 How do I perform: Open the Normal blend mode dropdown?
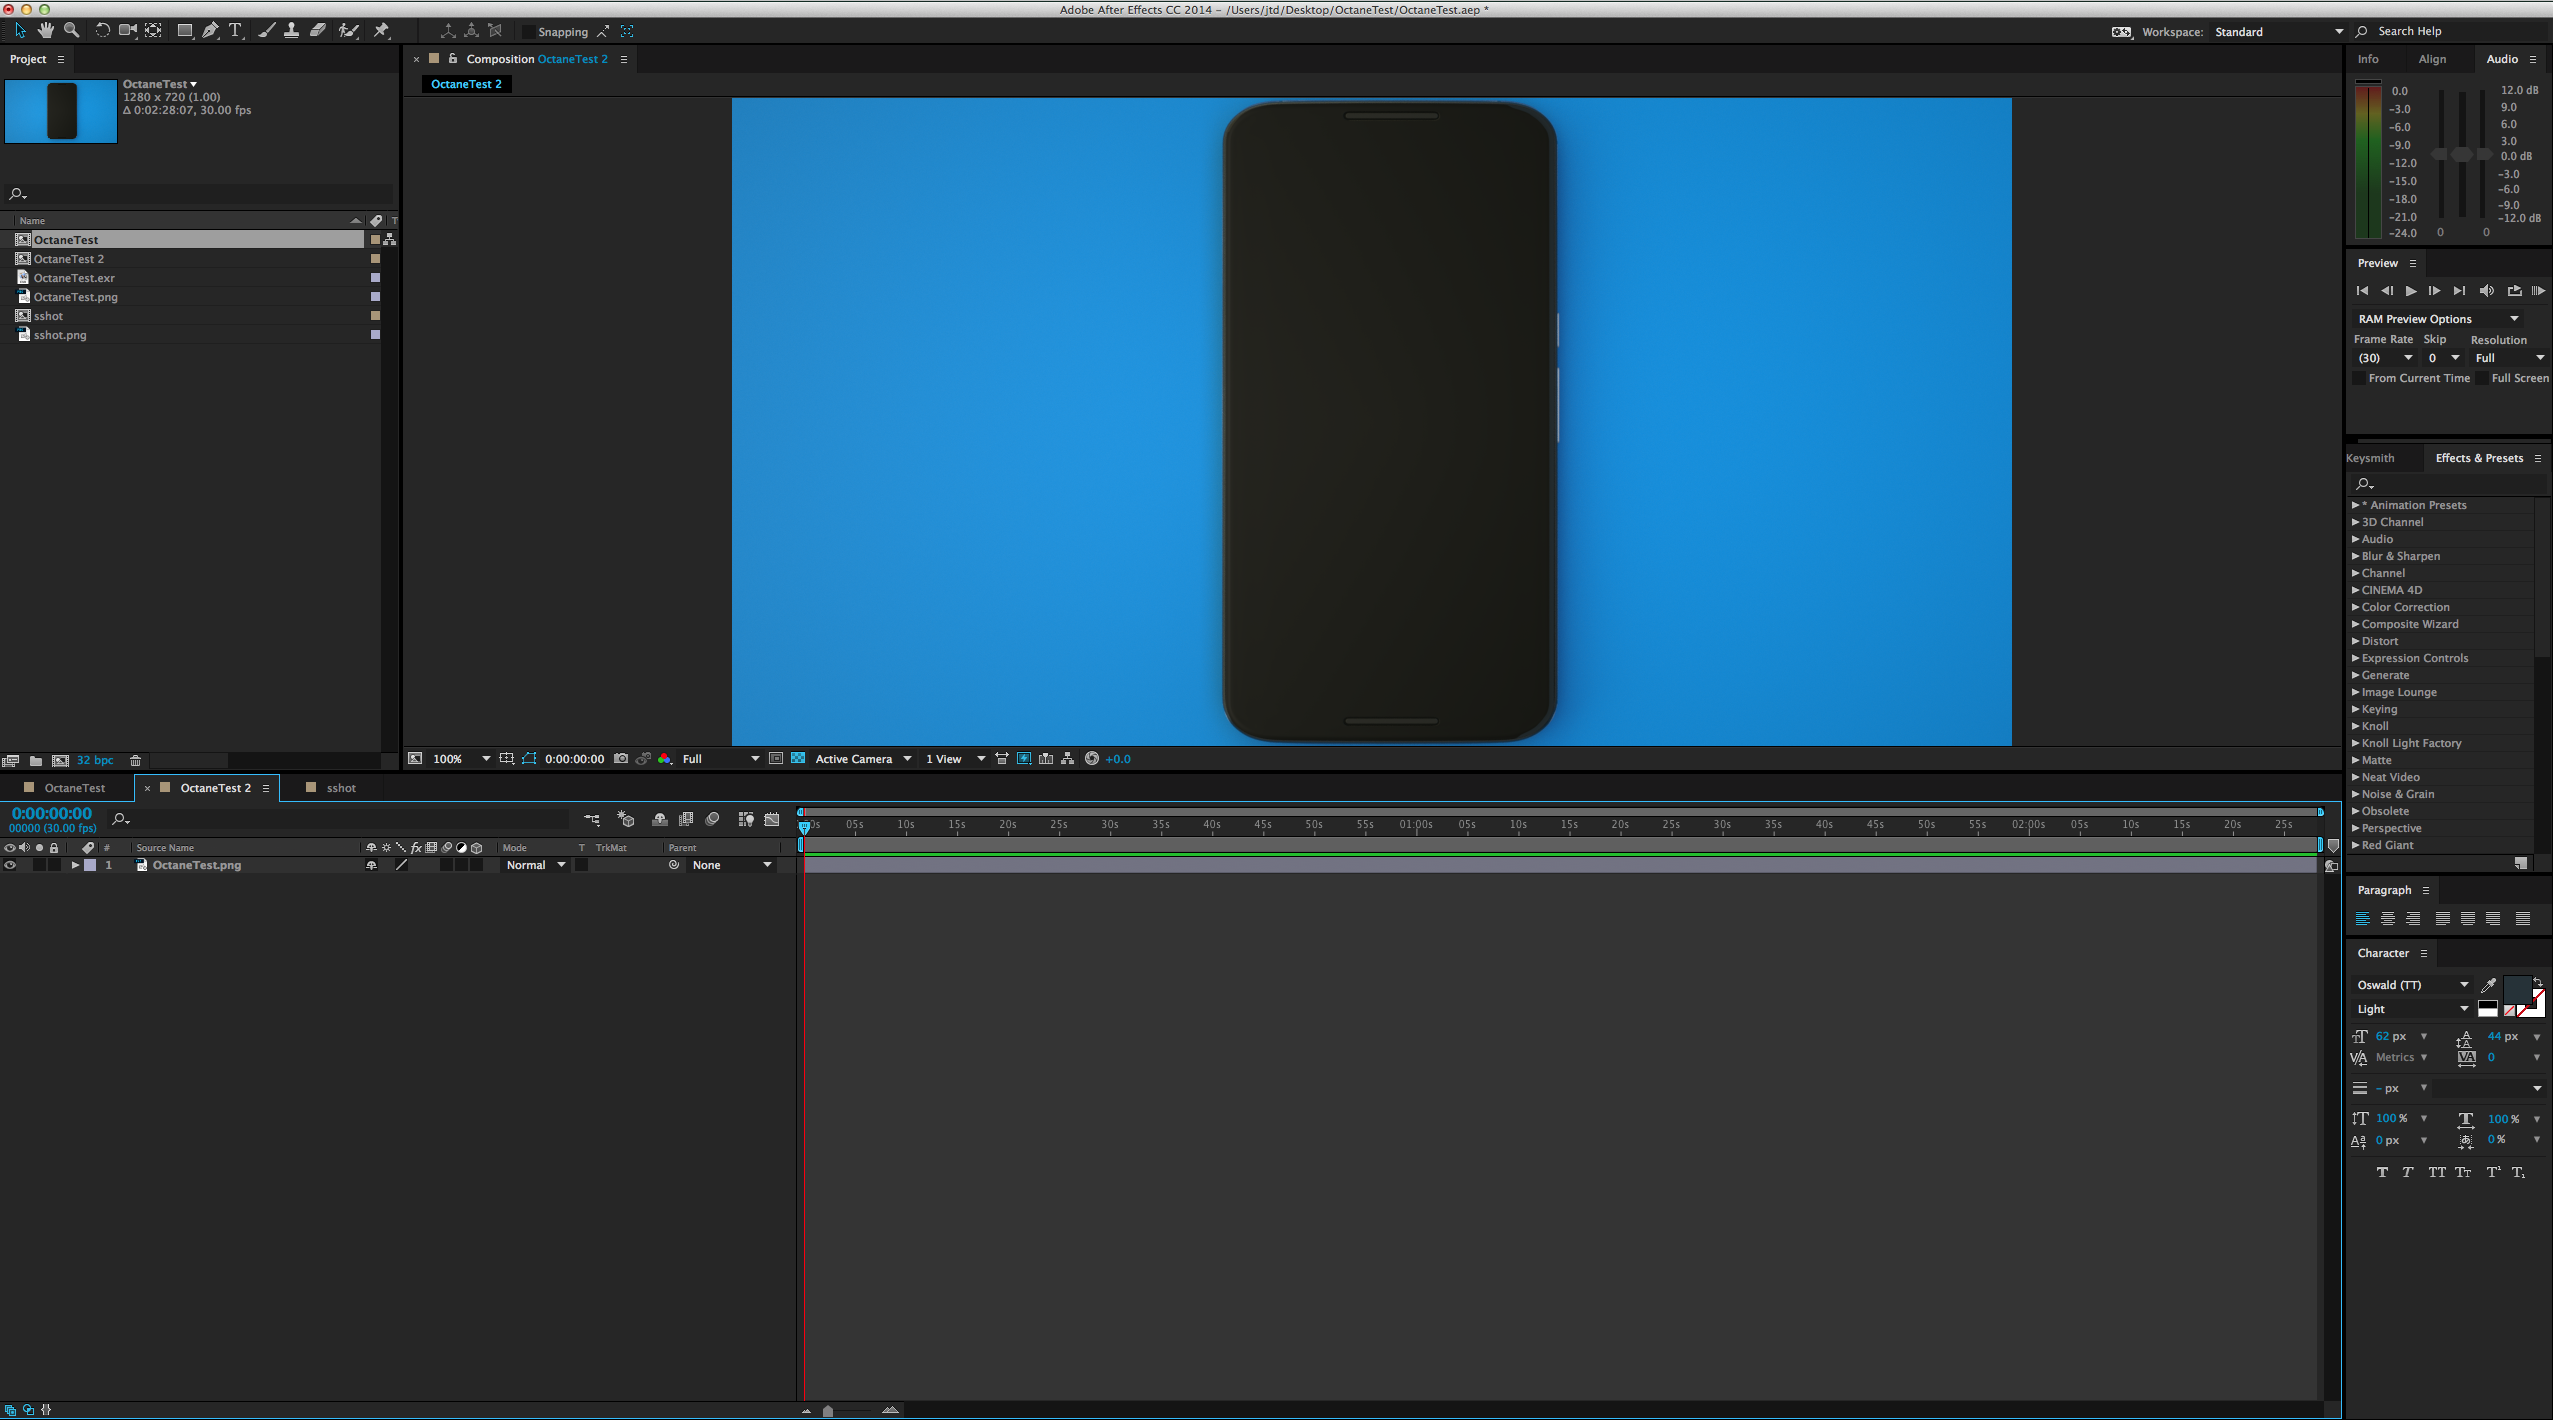tap(535, 866)
